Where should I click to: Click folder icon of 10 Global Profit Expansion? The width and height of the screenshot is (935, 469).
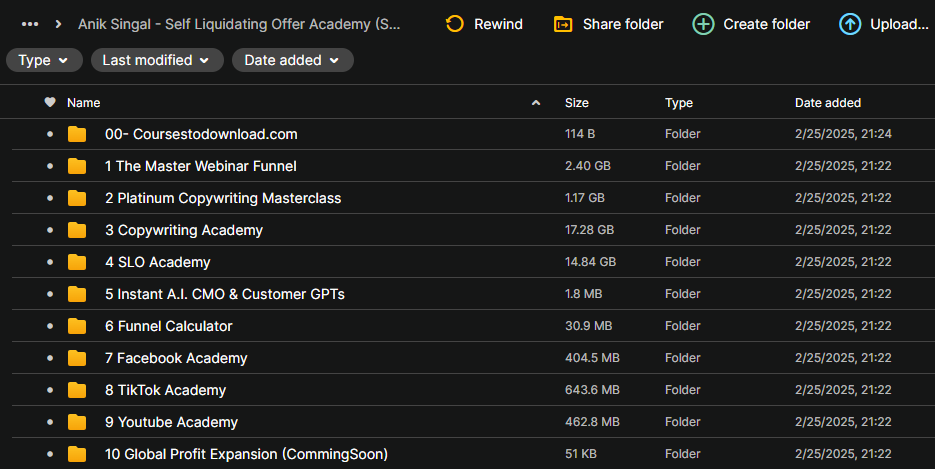pos(77,454)
